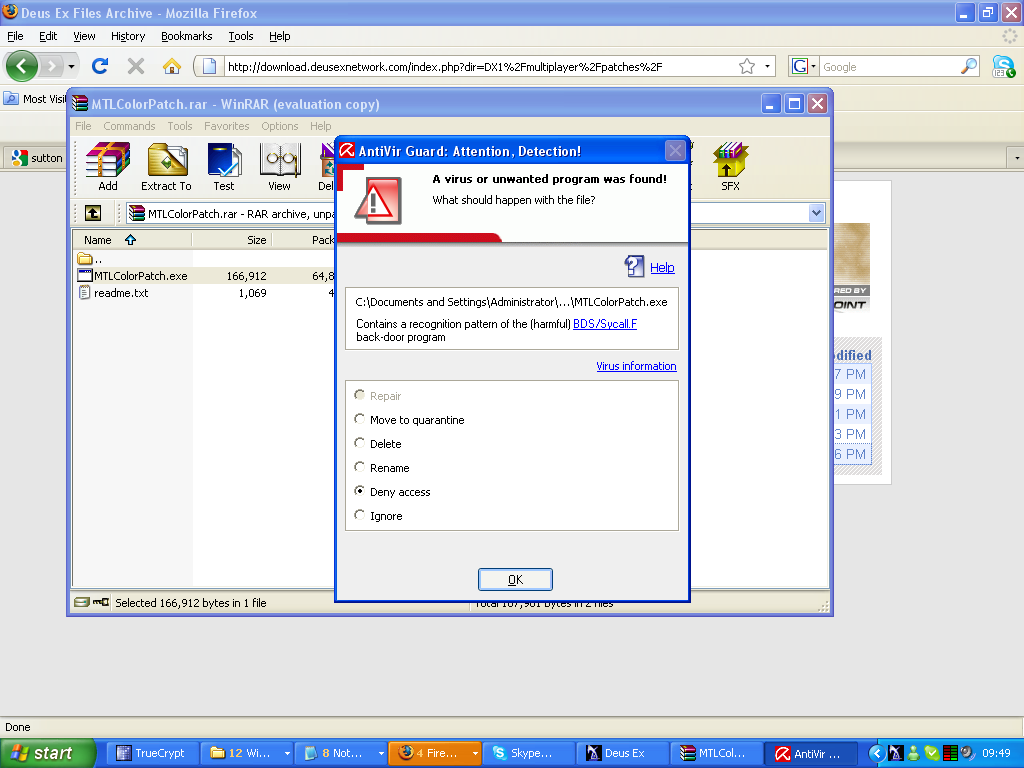Click the Virus information link
The height and width of the screenshot is (768, 1024).
(636, 366)
